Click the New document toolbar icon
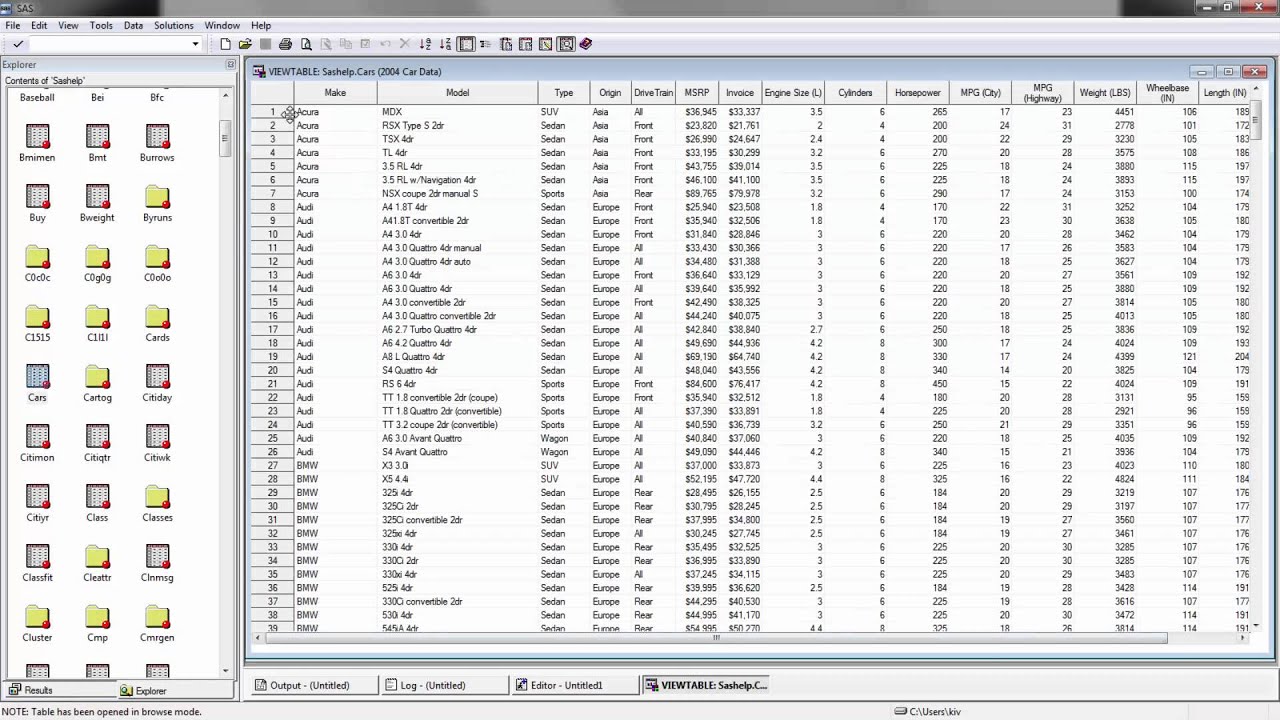1280x720 pixels. click(x=225, y=44)
